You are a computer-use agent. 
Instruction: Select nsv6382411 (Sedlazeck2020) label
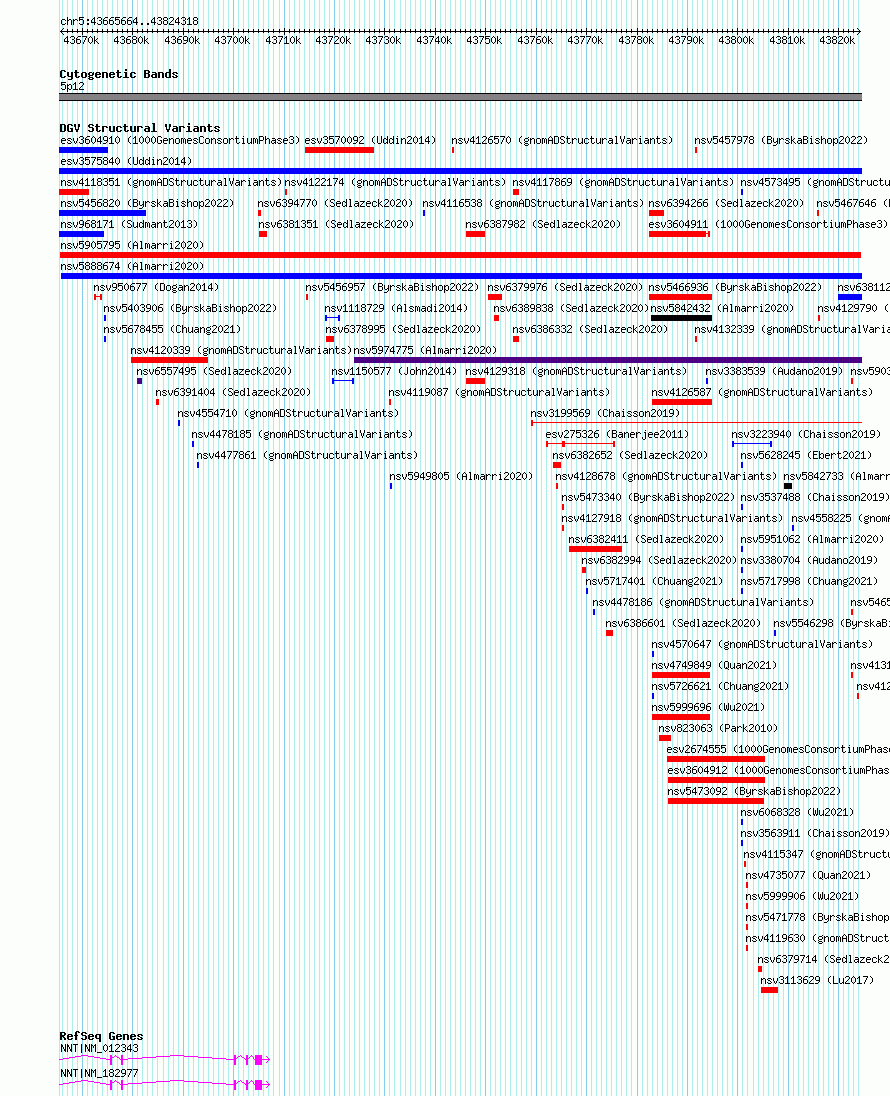tap(646, 538)
